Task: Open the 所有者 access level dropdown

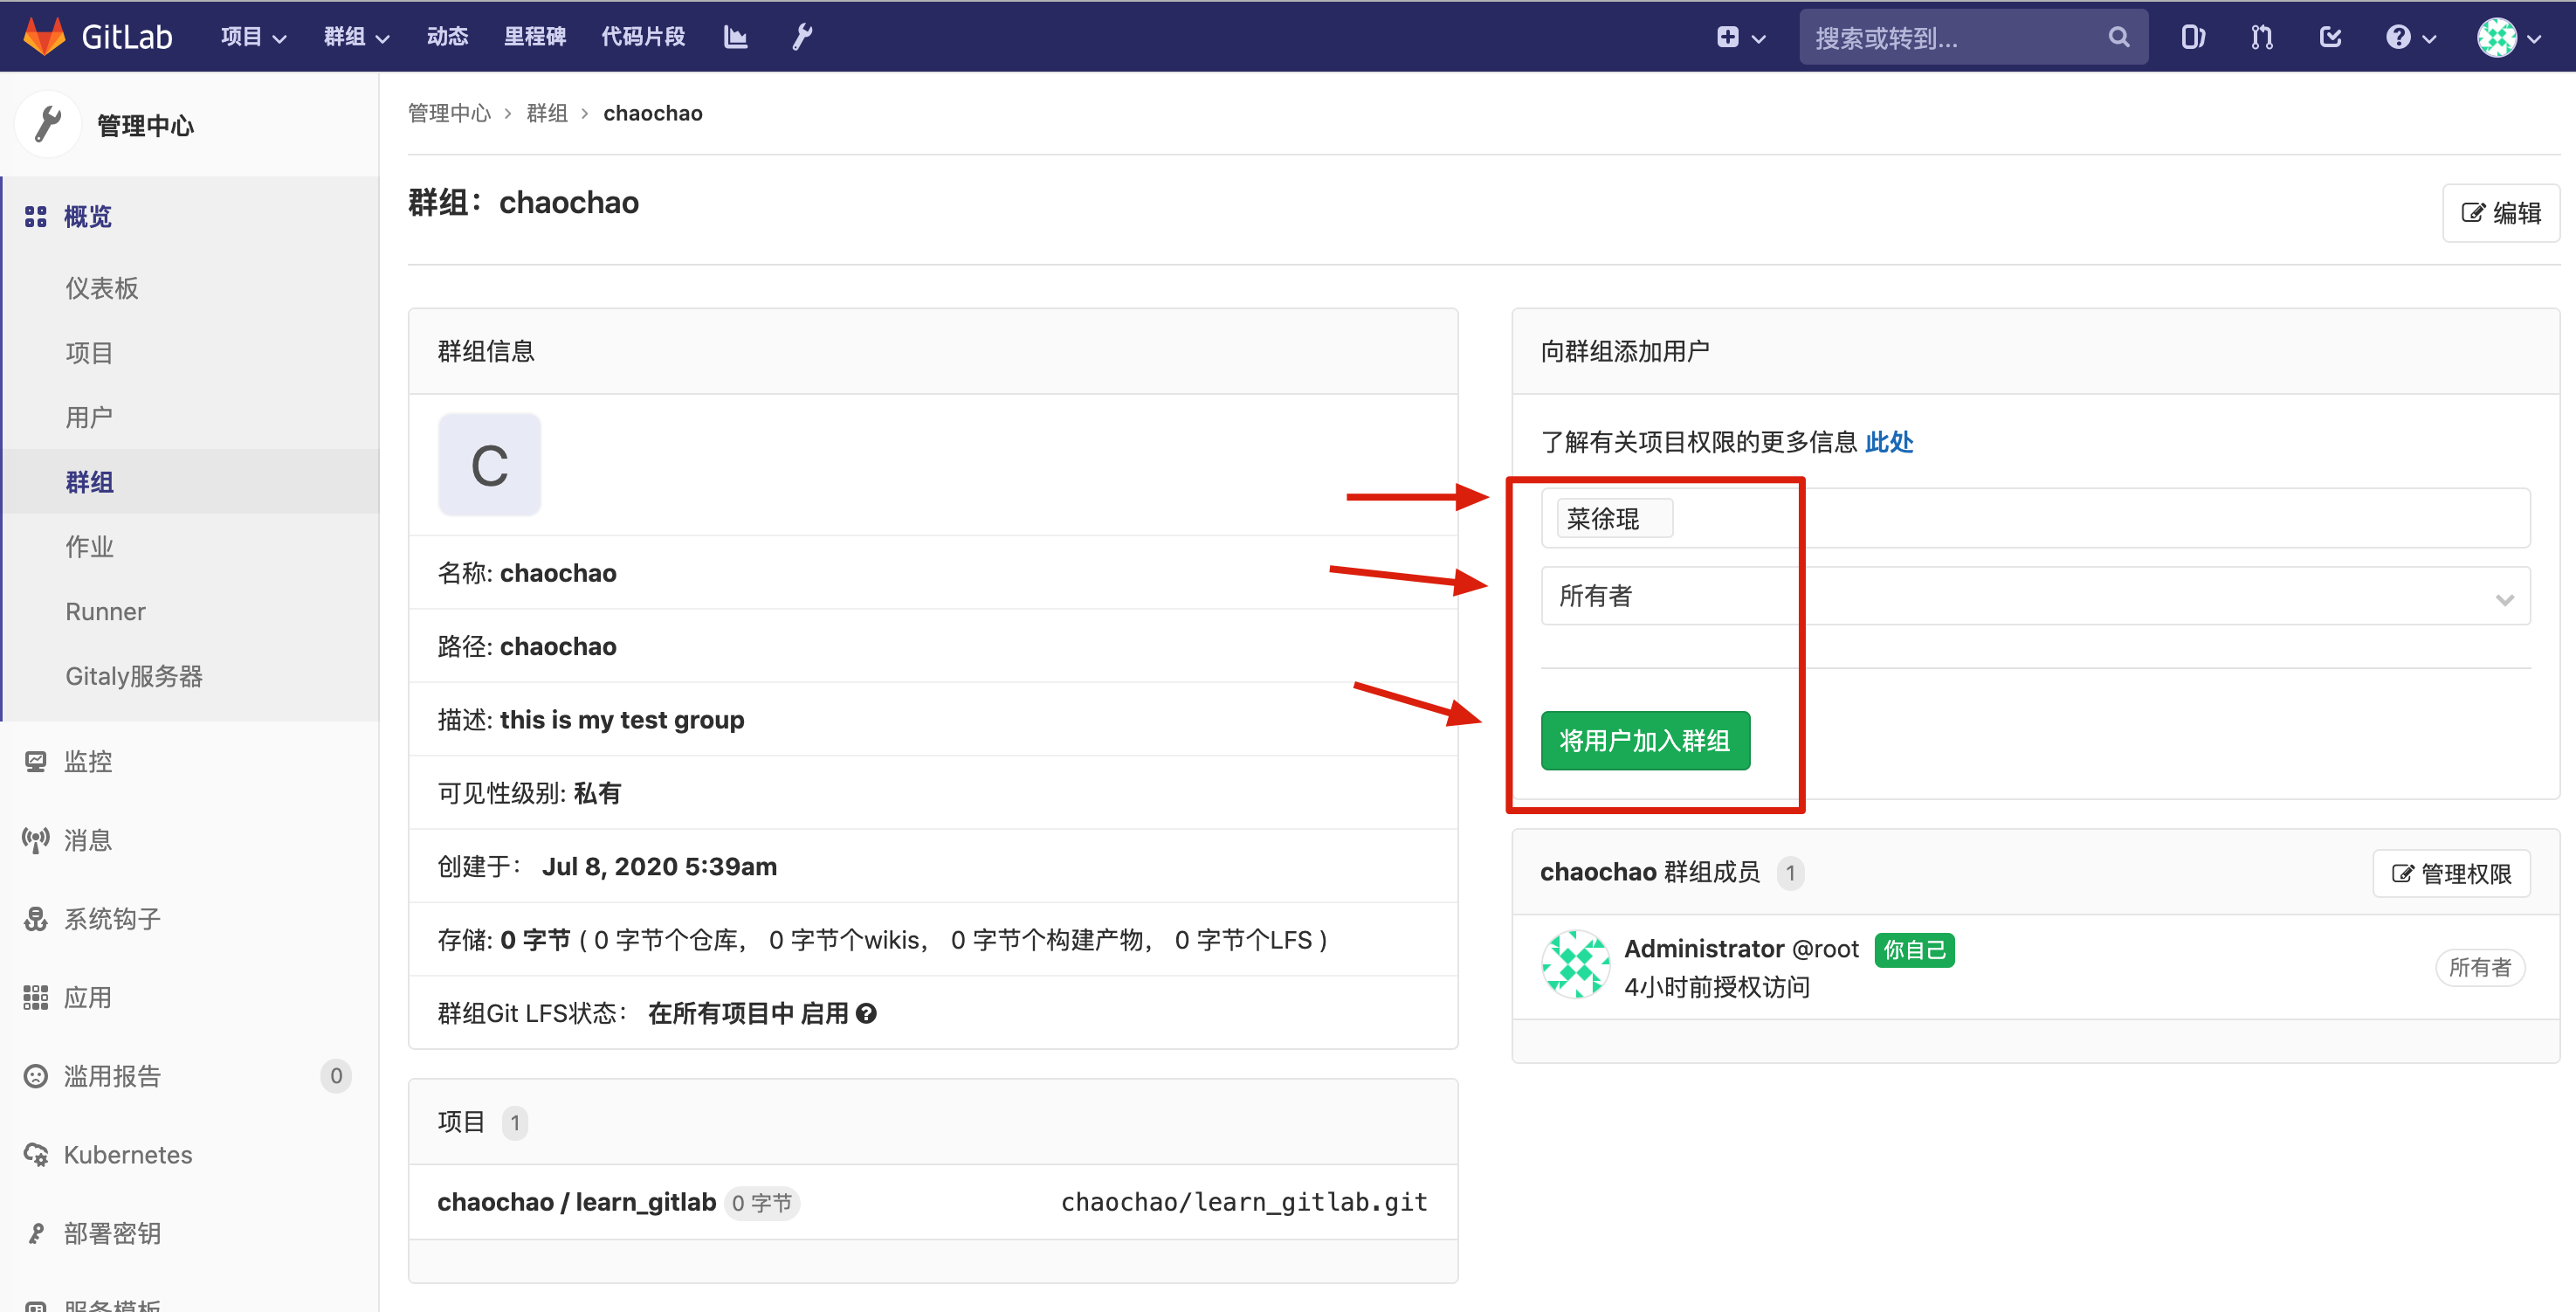Action: (2035, 596)
